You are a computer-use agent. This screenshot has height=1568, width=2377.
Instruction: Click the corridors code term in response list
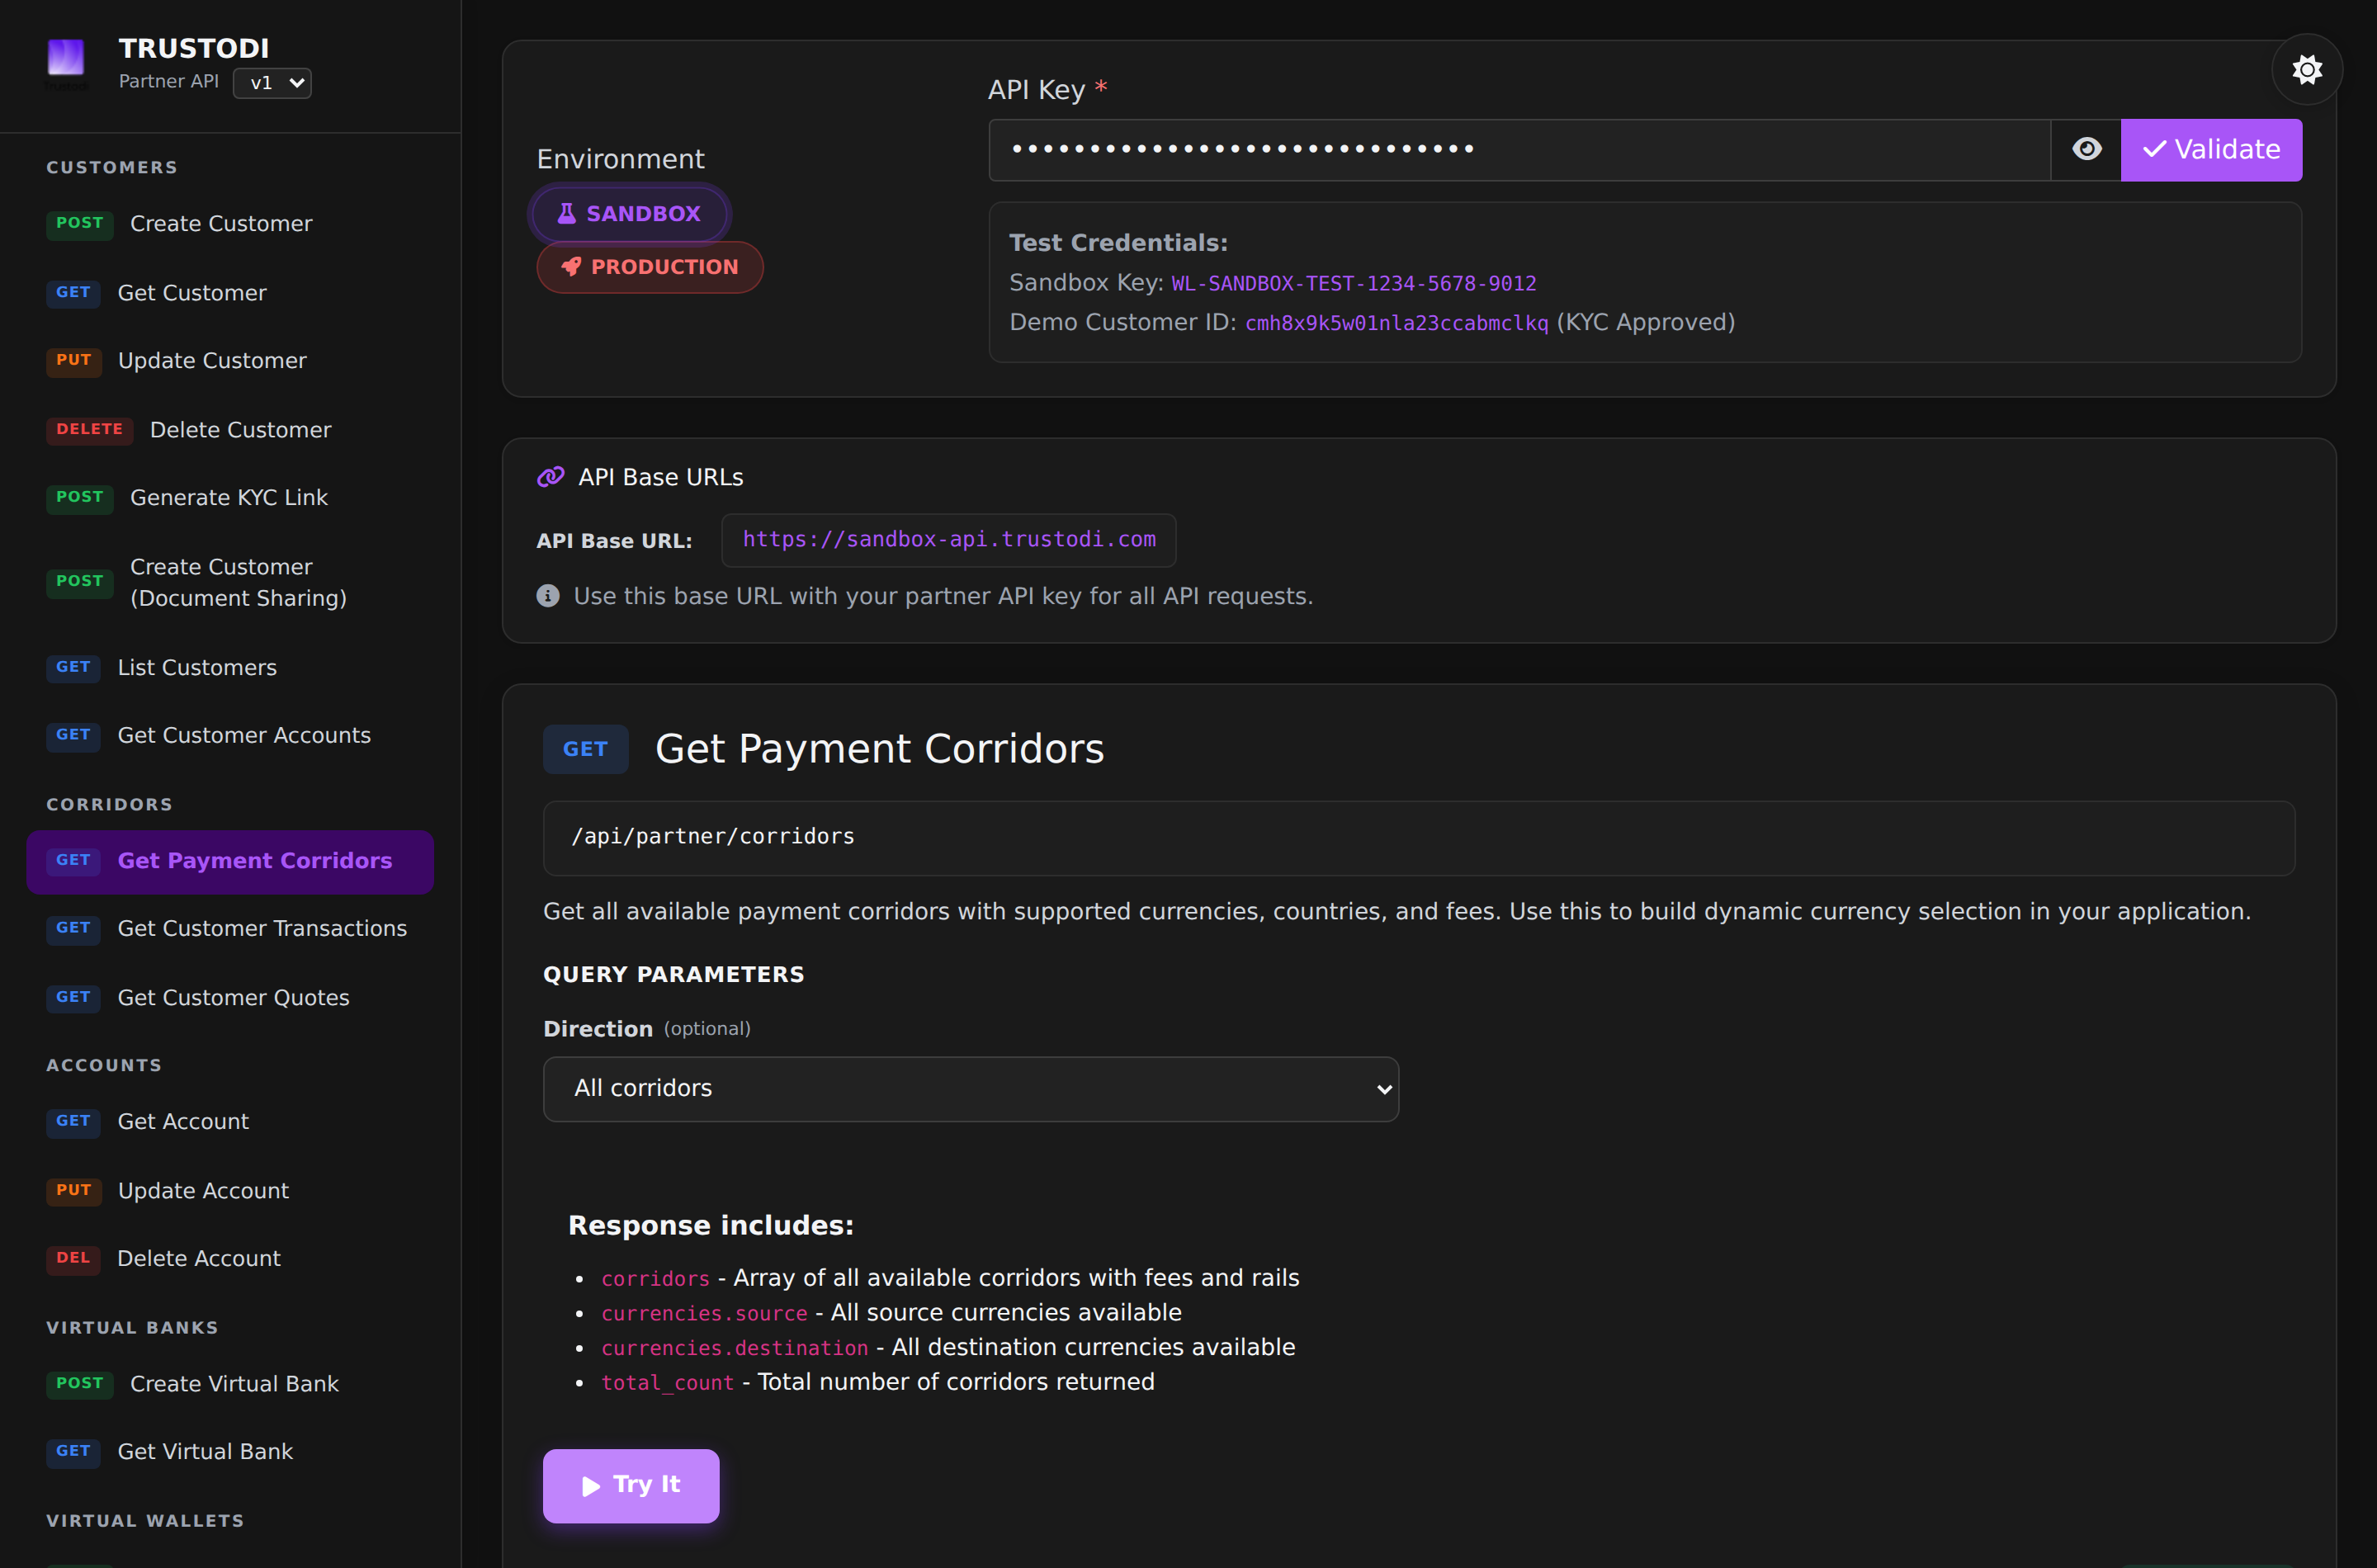[655, 1280]
